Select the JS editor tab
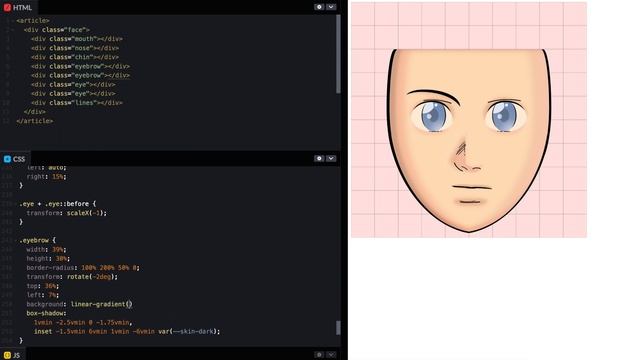Screen dimensions: 640x360 12,355
